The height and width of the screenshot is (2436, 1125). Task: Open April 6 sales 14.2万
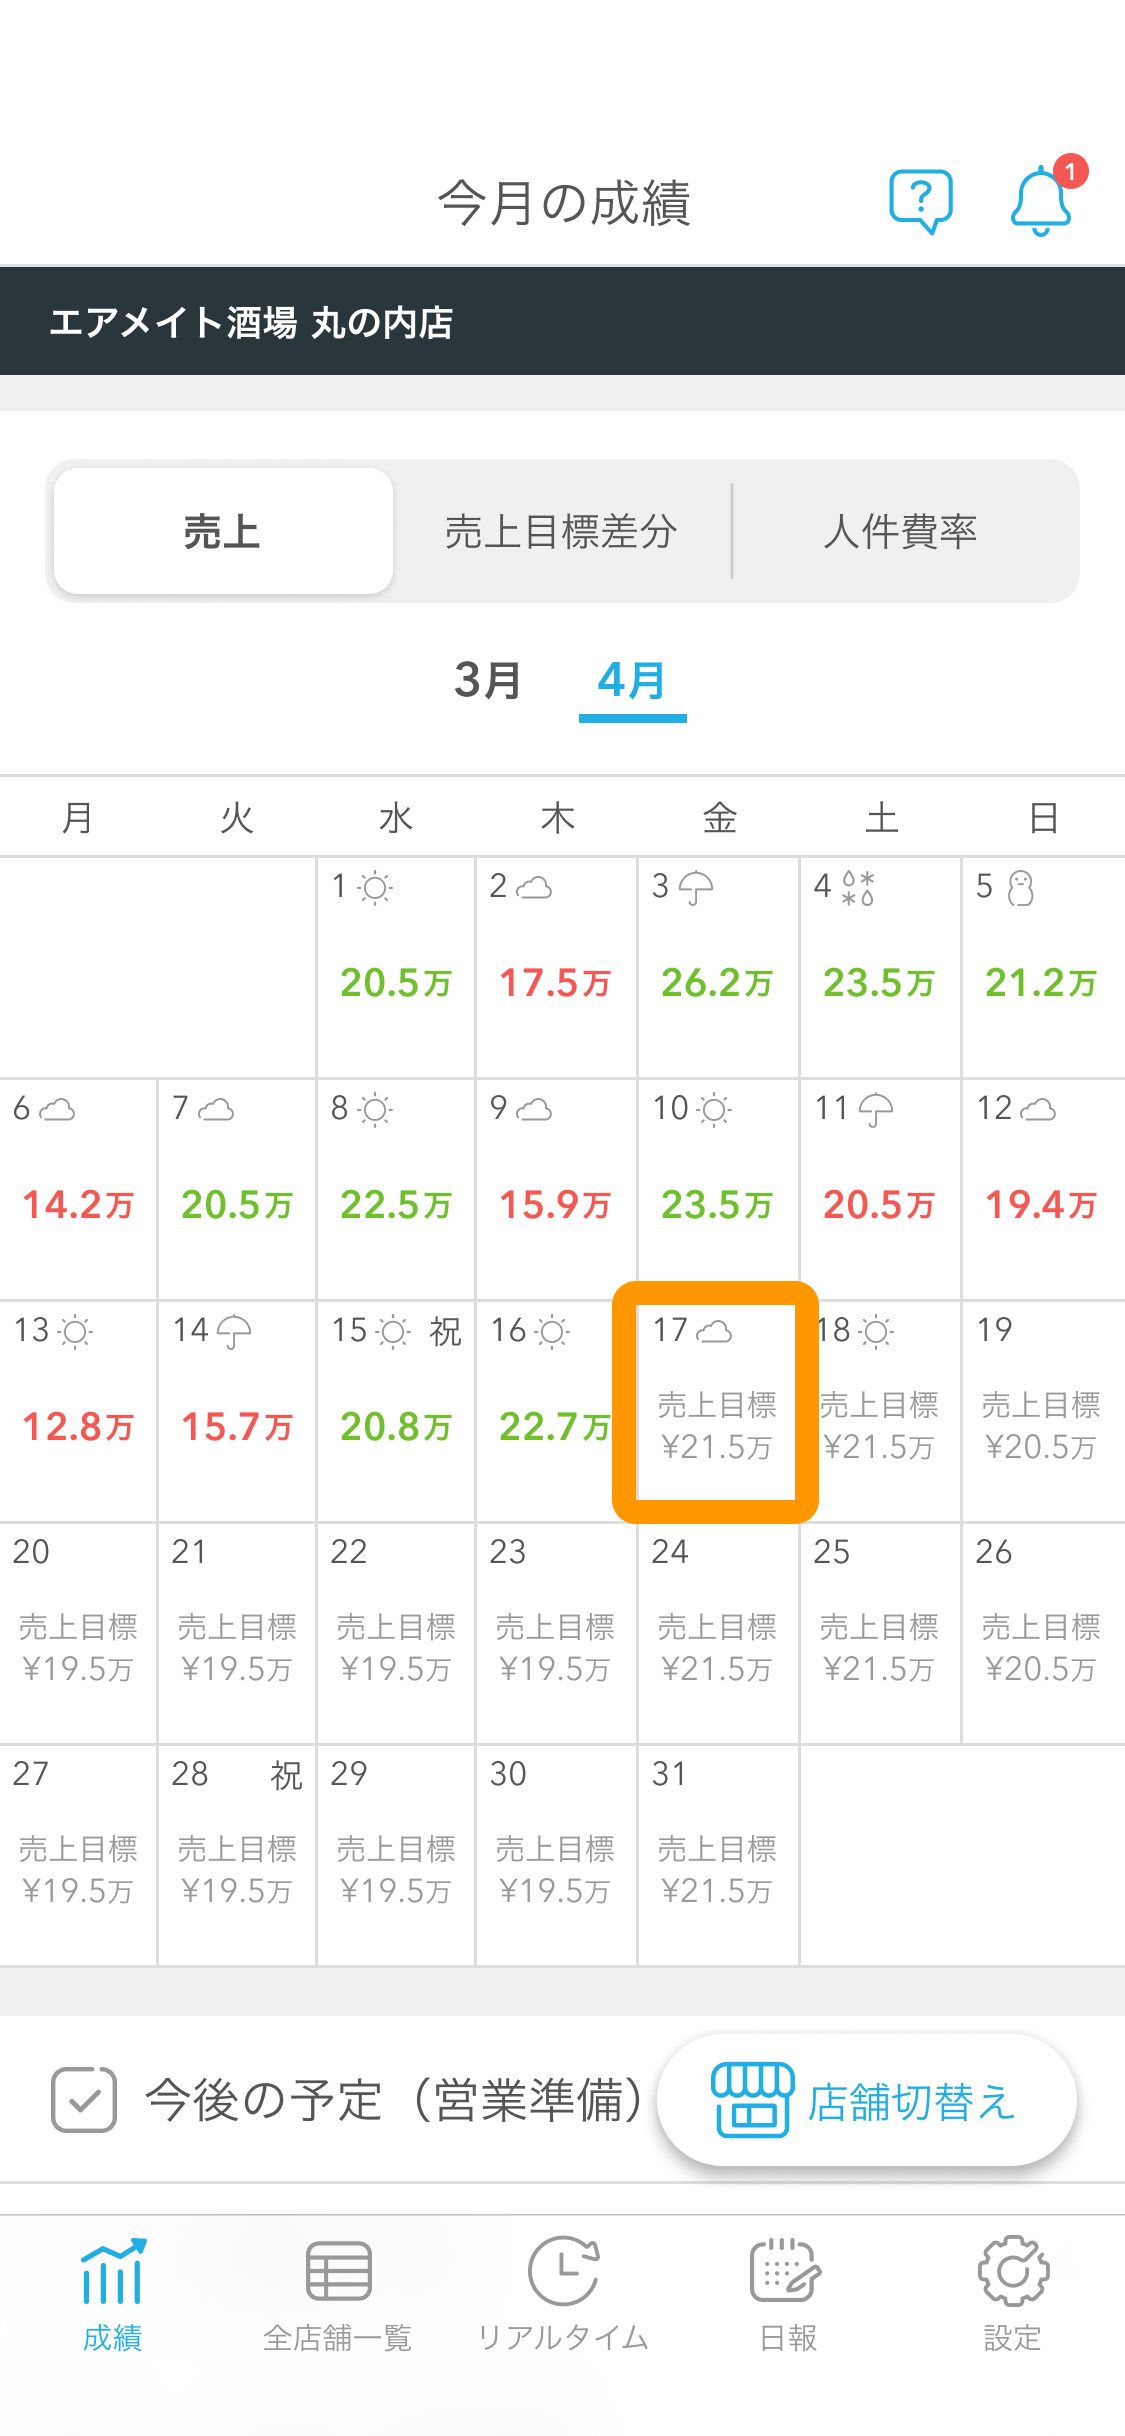(78, 1204)
